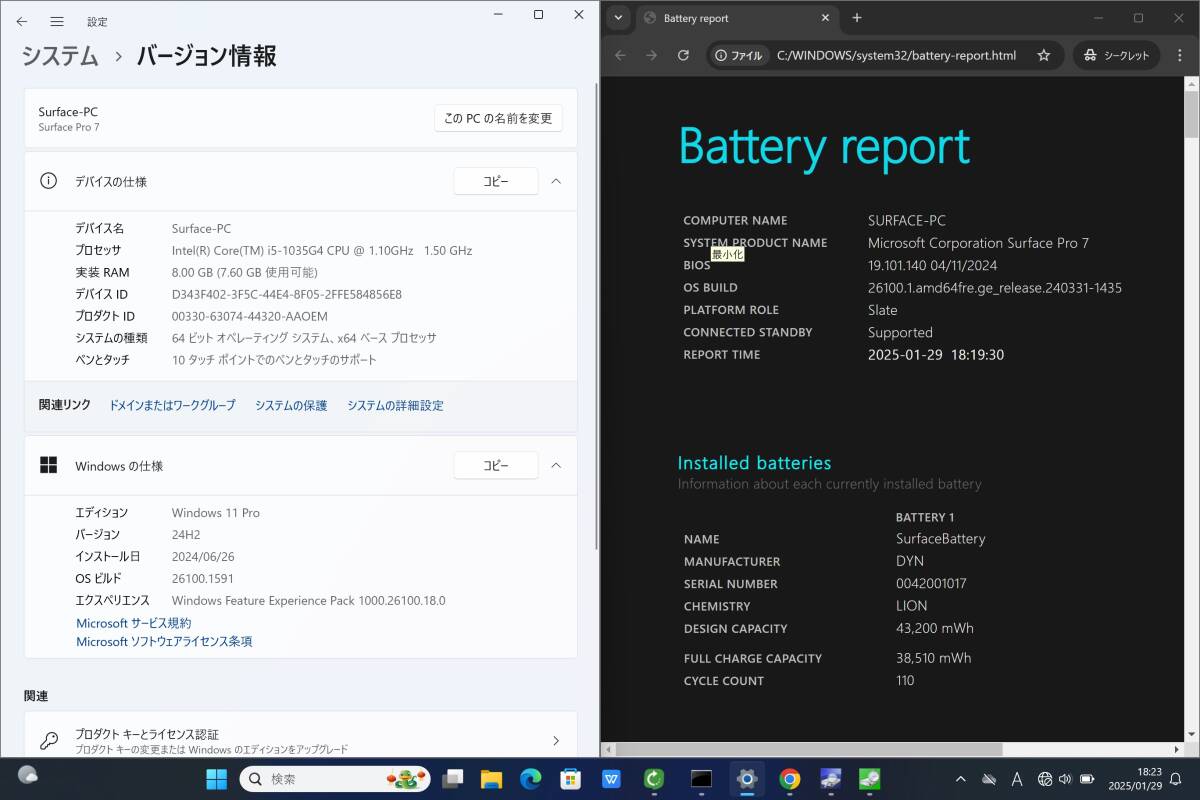Open network quick settings in the tray
The height and width of the screenshot is (800, 1200).
(1045, 779)
